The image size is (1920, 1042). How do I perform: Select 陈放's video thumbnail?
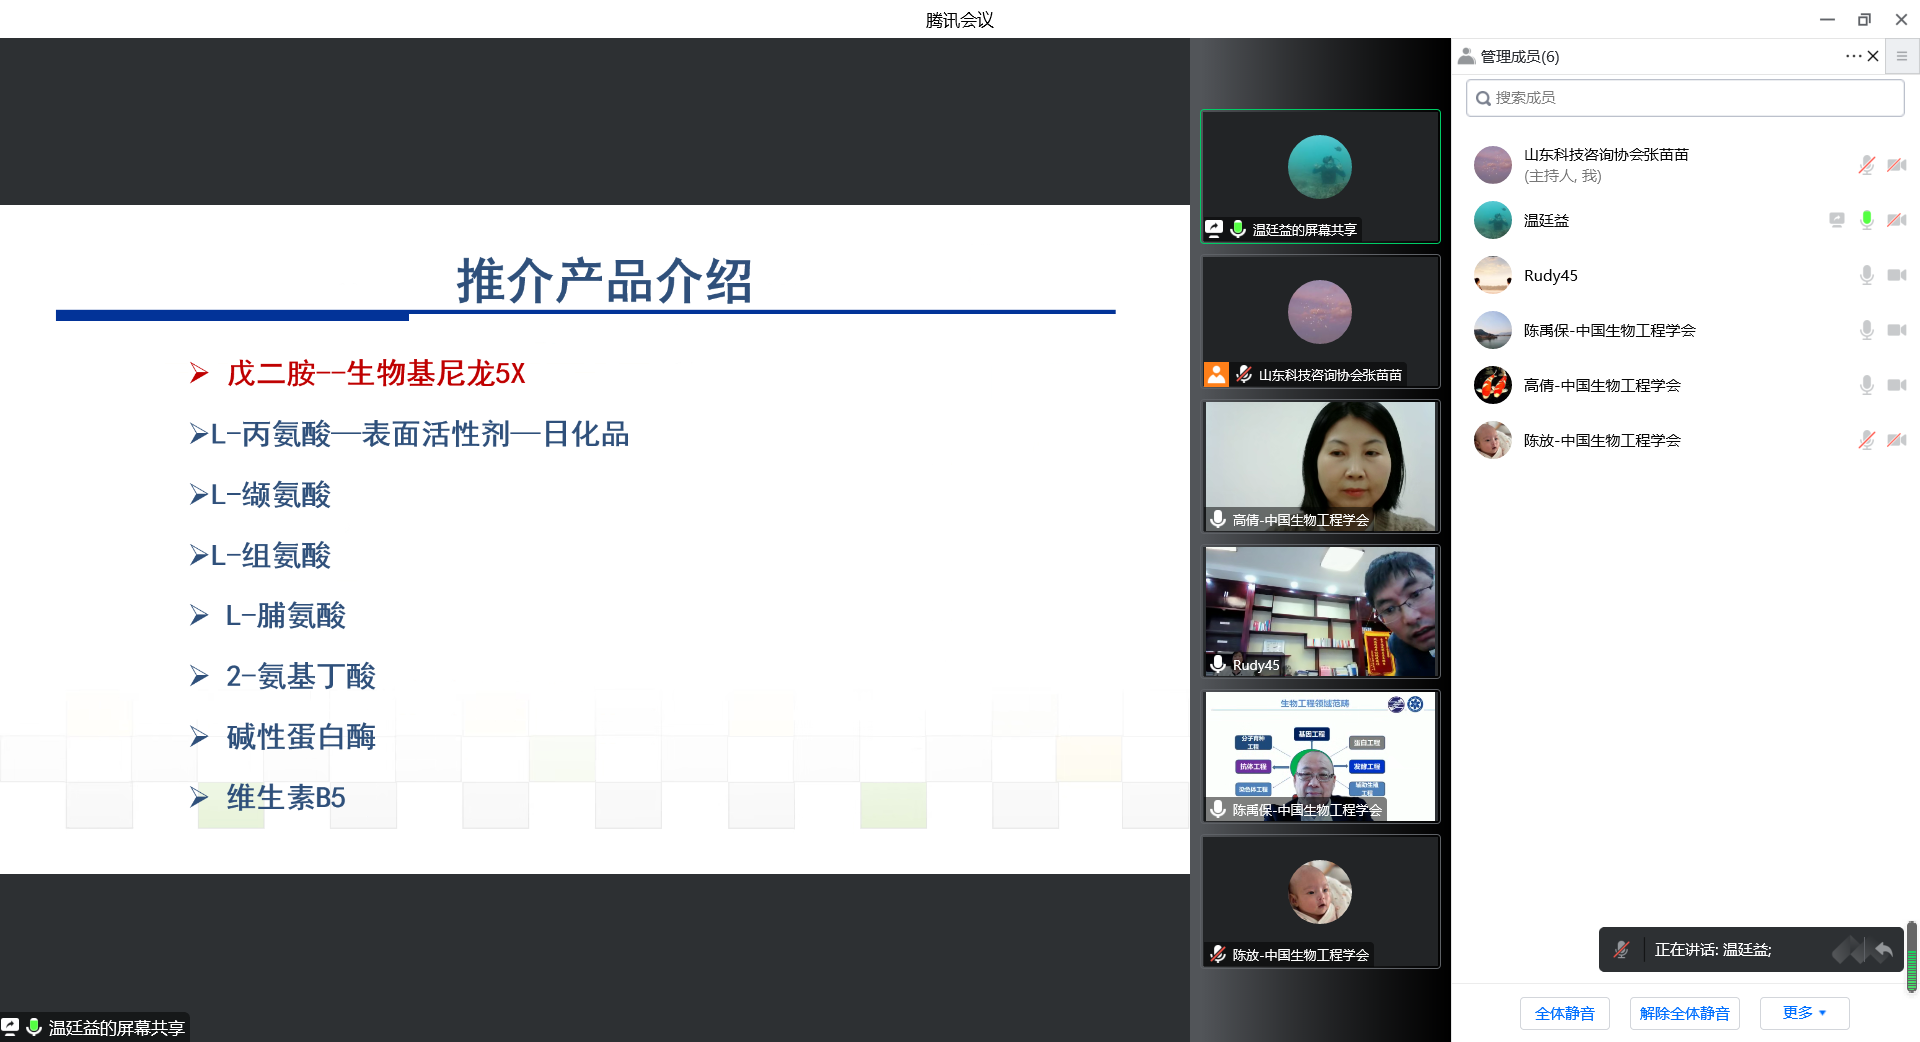point(1320,893)
